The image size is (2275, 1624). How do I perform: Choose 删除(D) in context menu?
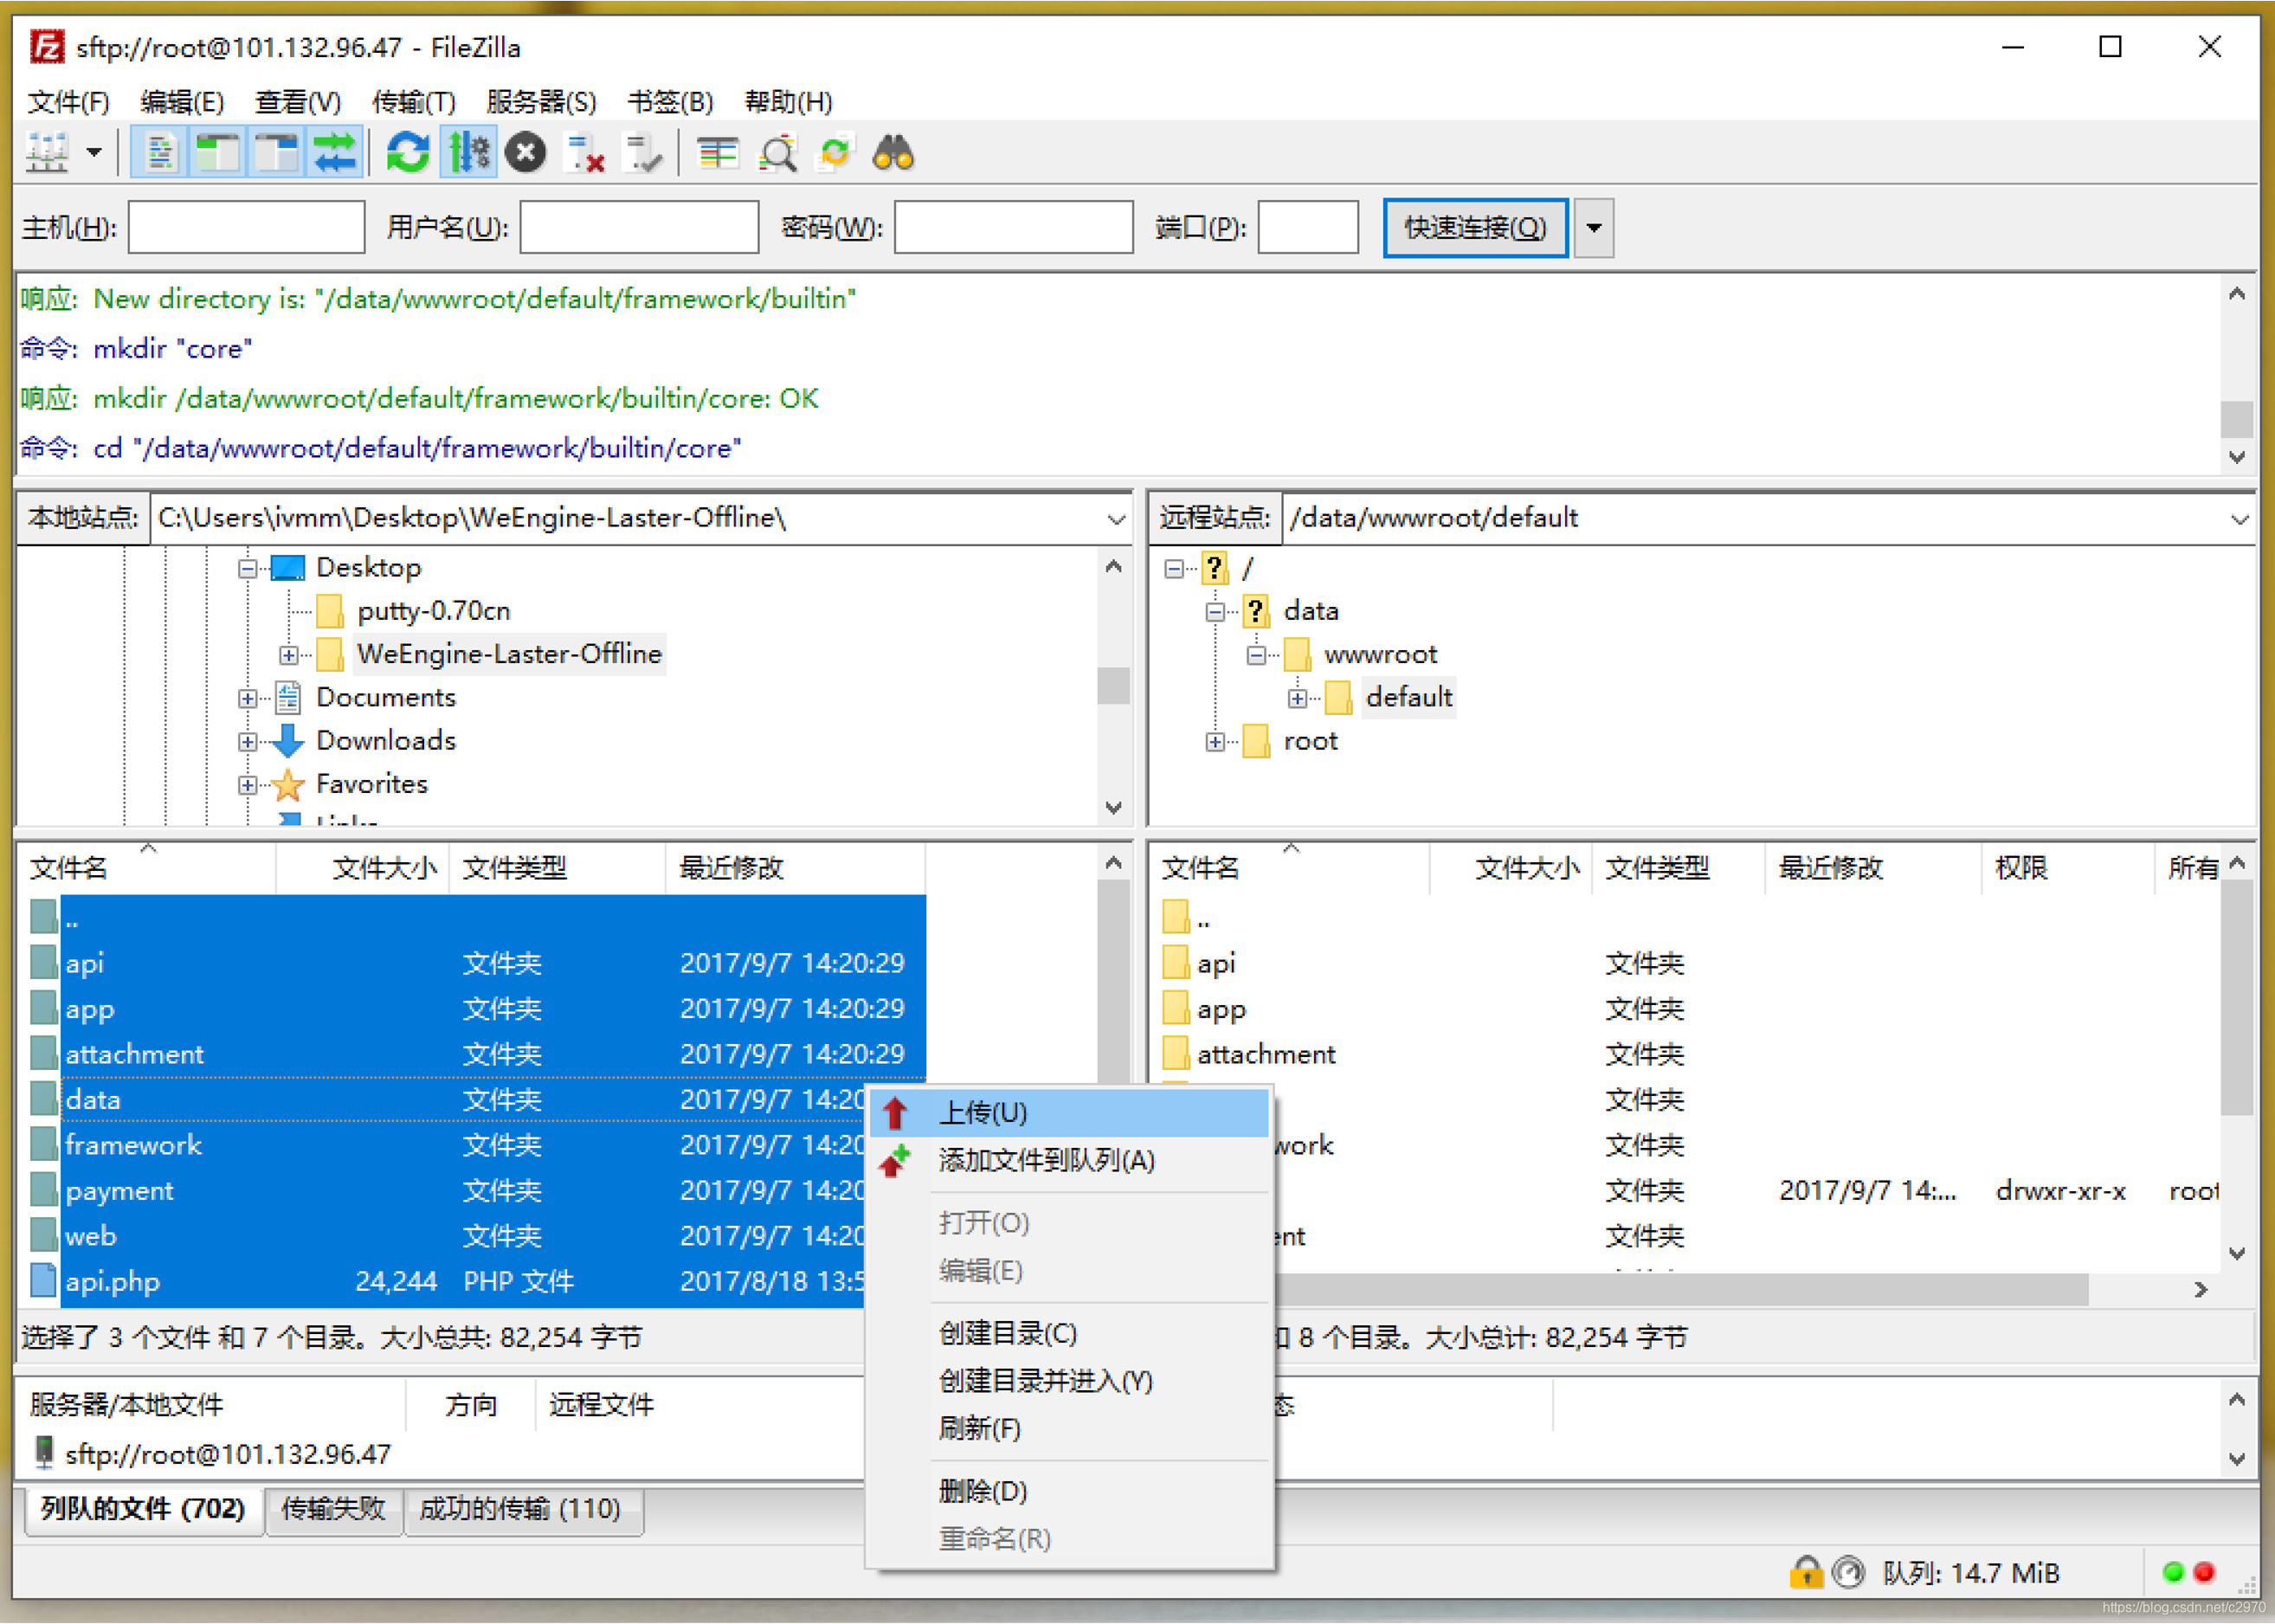[1070, 1491]
